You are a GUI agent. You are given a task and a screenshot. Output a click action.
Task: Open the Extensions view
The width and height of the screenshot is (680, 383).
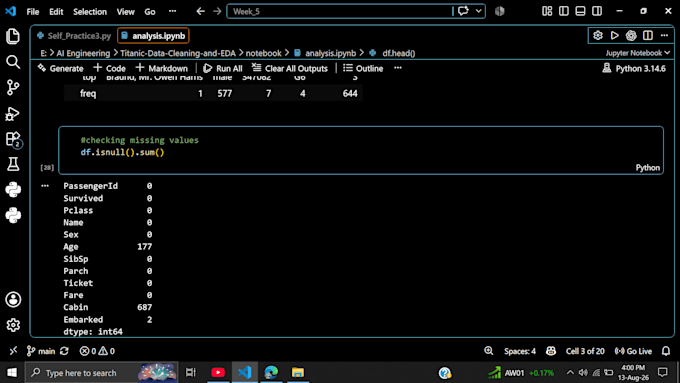(13, 139)
